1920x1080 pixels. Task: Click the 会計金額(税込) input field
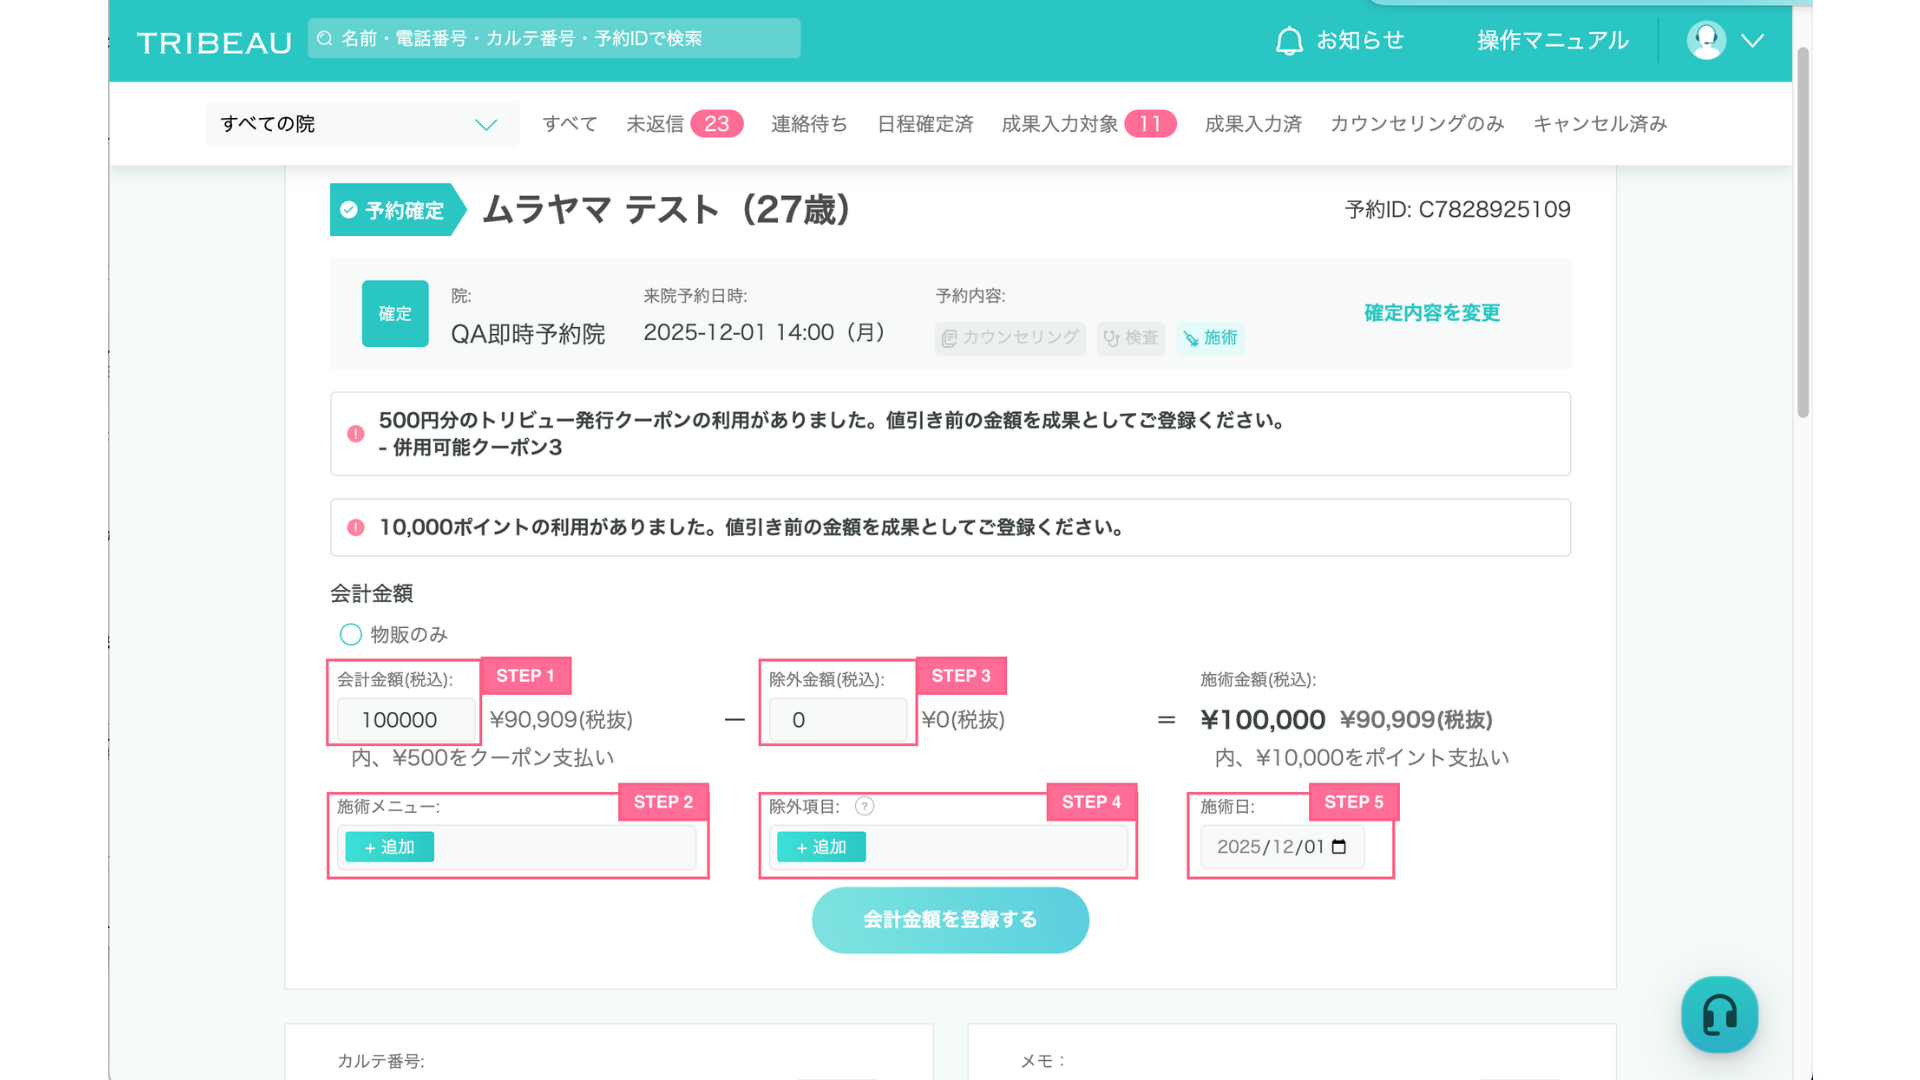coord(405,720)
